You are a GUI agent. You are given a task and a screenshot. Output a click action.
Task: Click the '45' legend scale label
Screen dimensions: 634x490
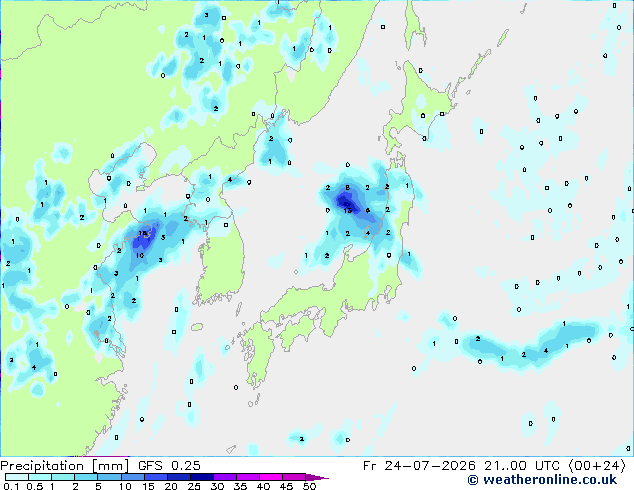tap(286, 486)
